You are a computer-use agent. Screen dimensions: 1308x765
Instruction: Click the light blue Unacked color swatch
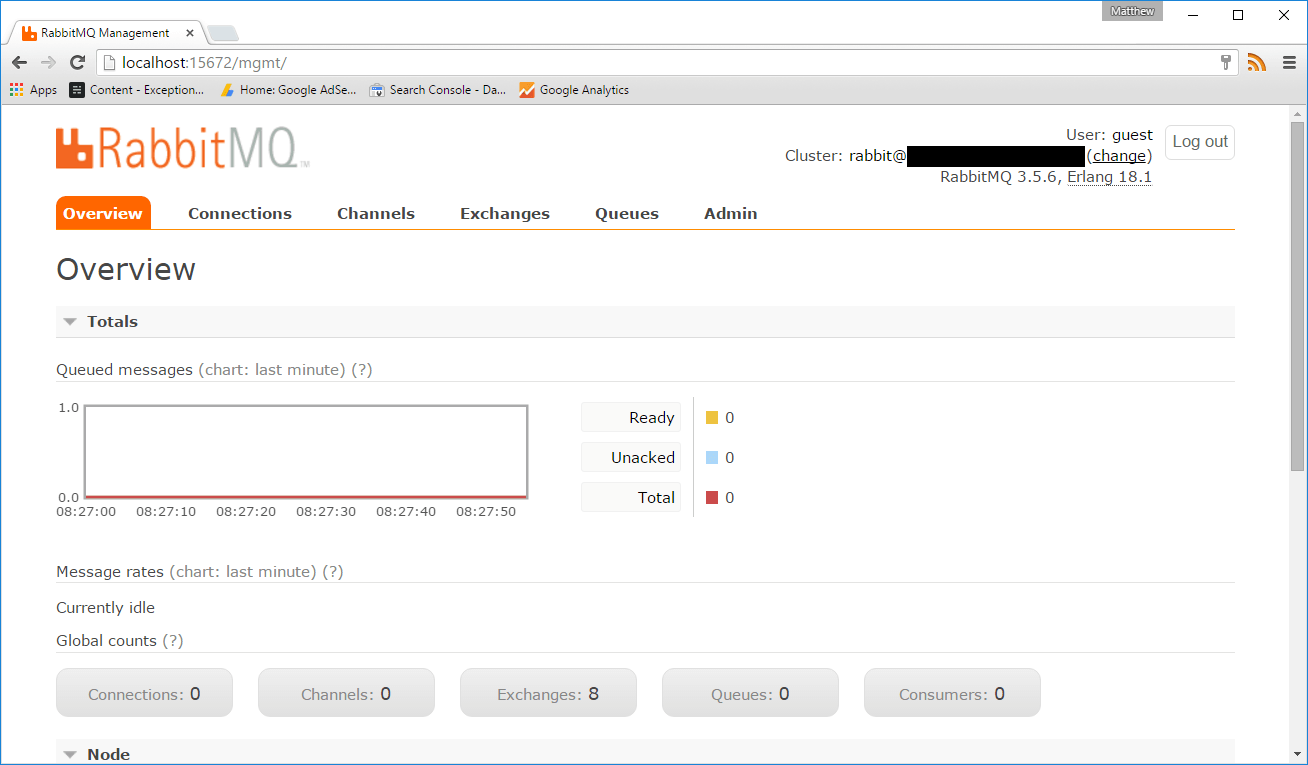tap(712, 458)
